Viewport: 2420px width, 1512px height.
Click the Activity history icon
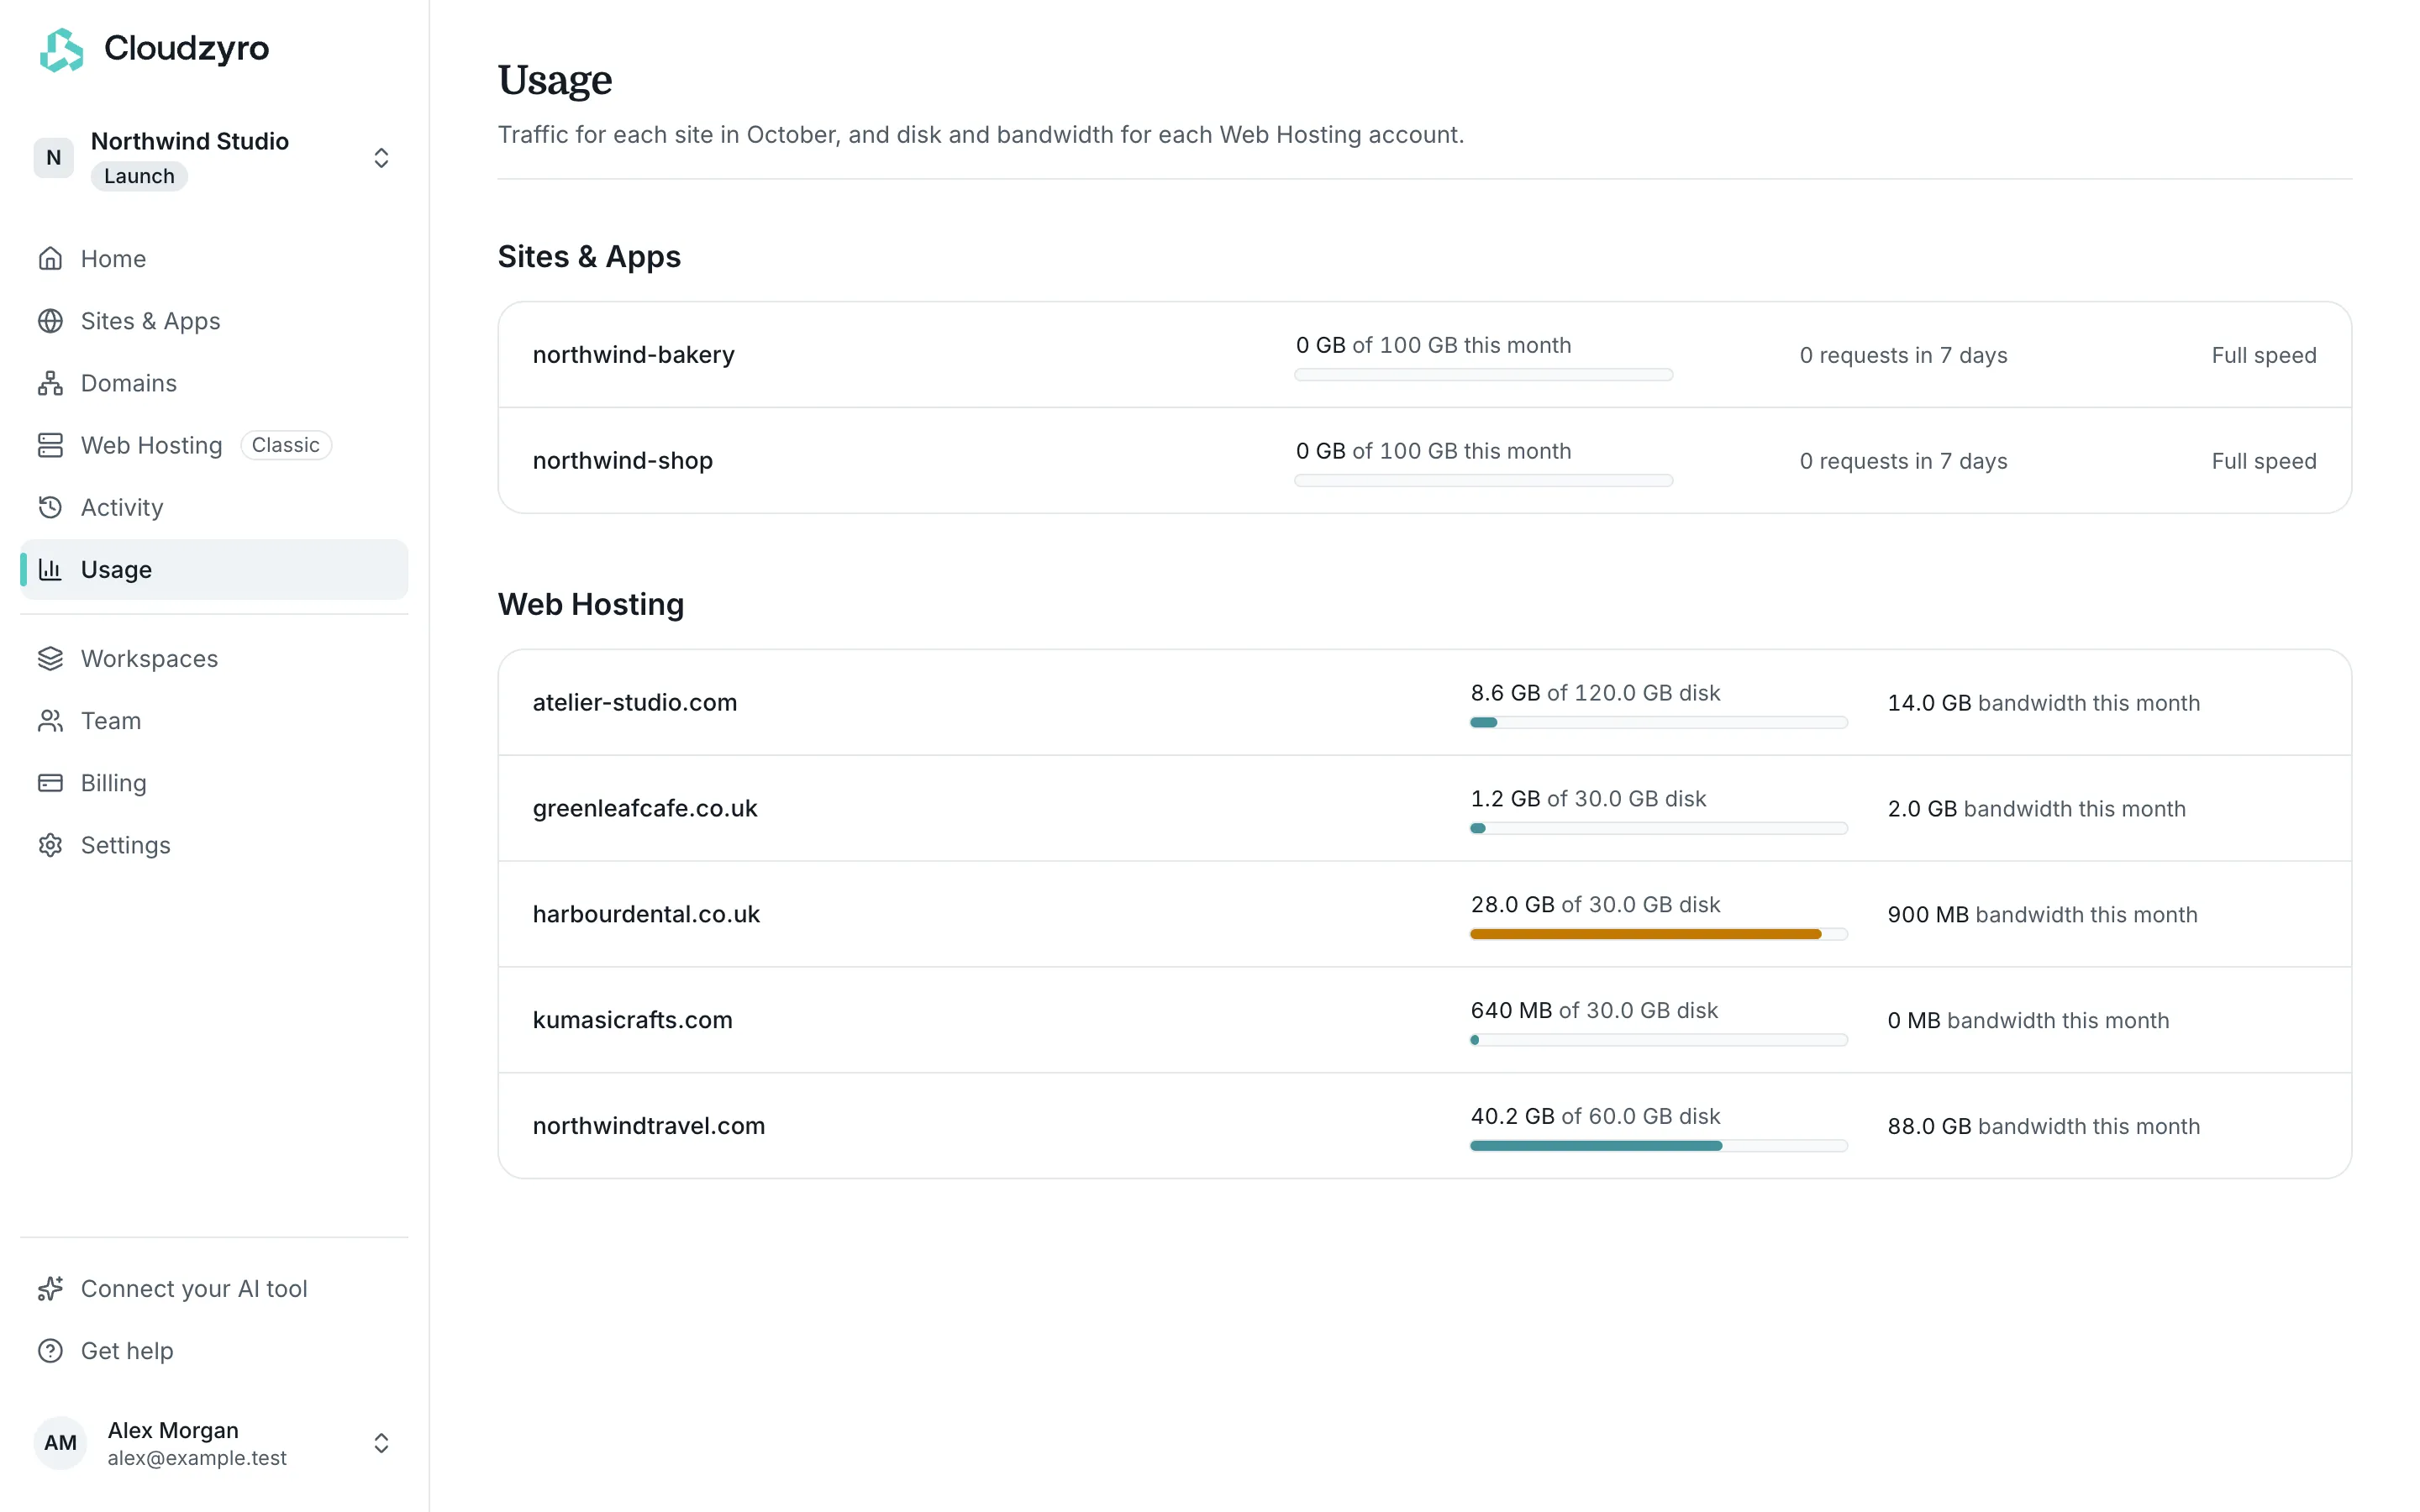point(50,507)
